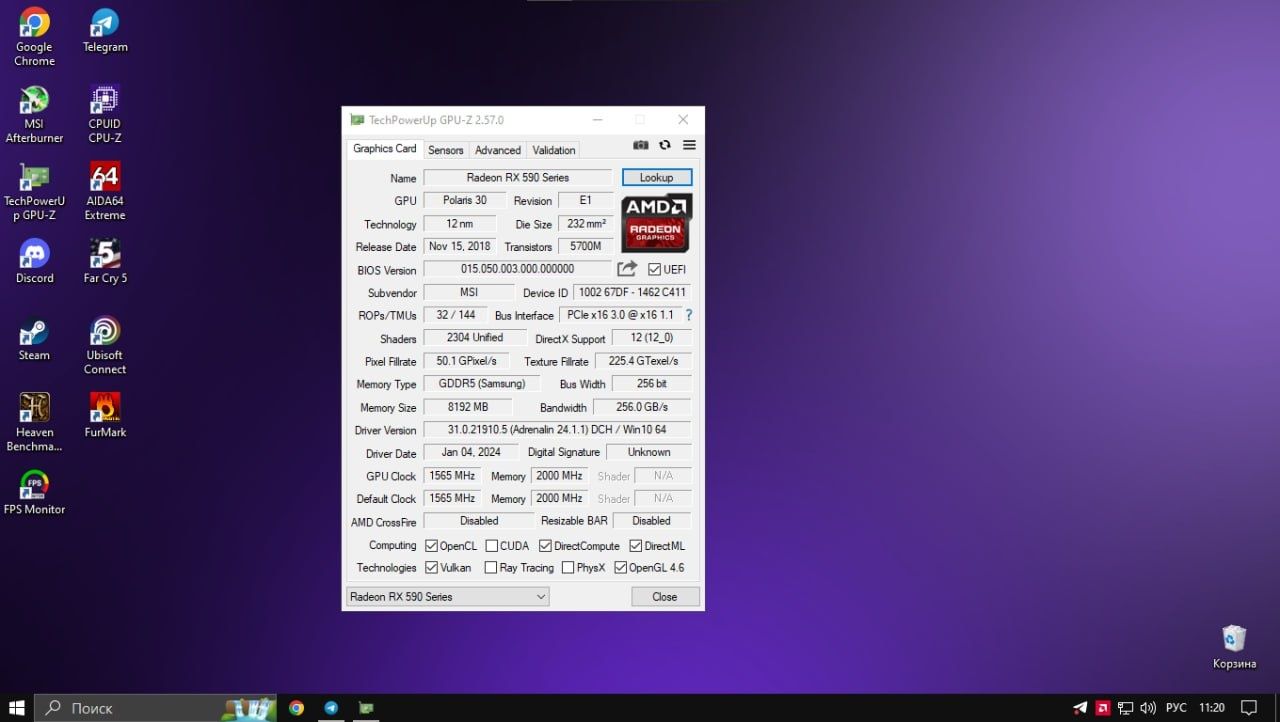Click the Polaris 30 GPU field

(x=467, y=200)
